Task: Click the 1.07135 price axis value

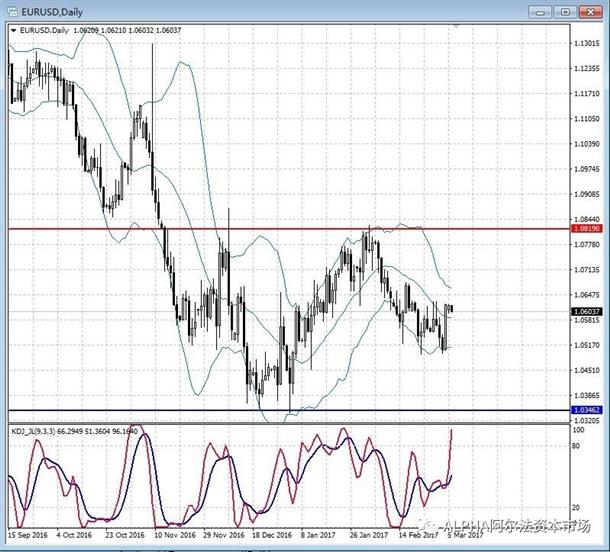Action: point(587,270)
